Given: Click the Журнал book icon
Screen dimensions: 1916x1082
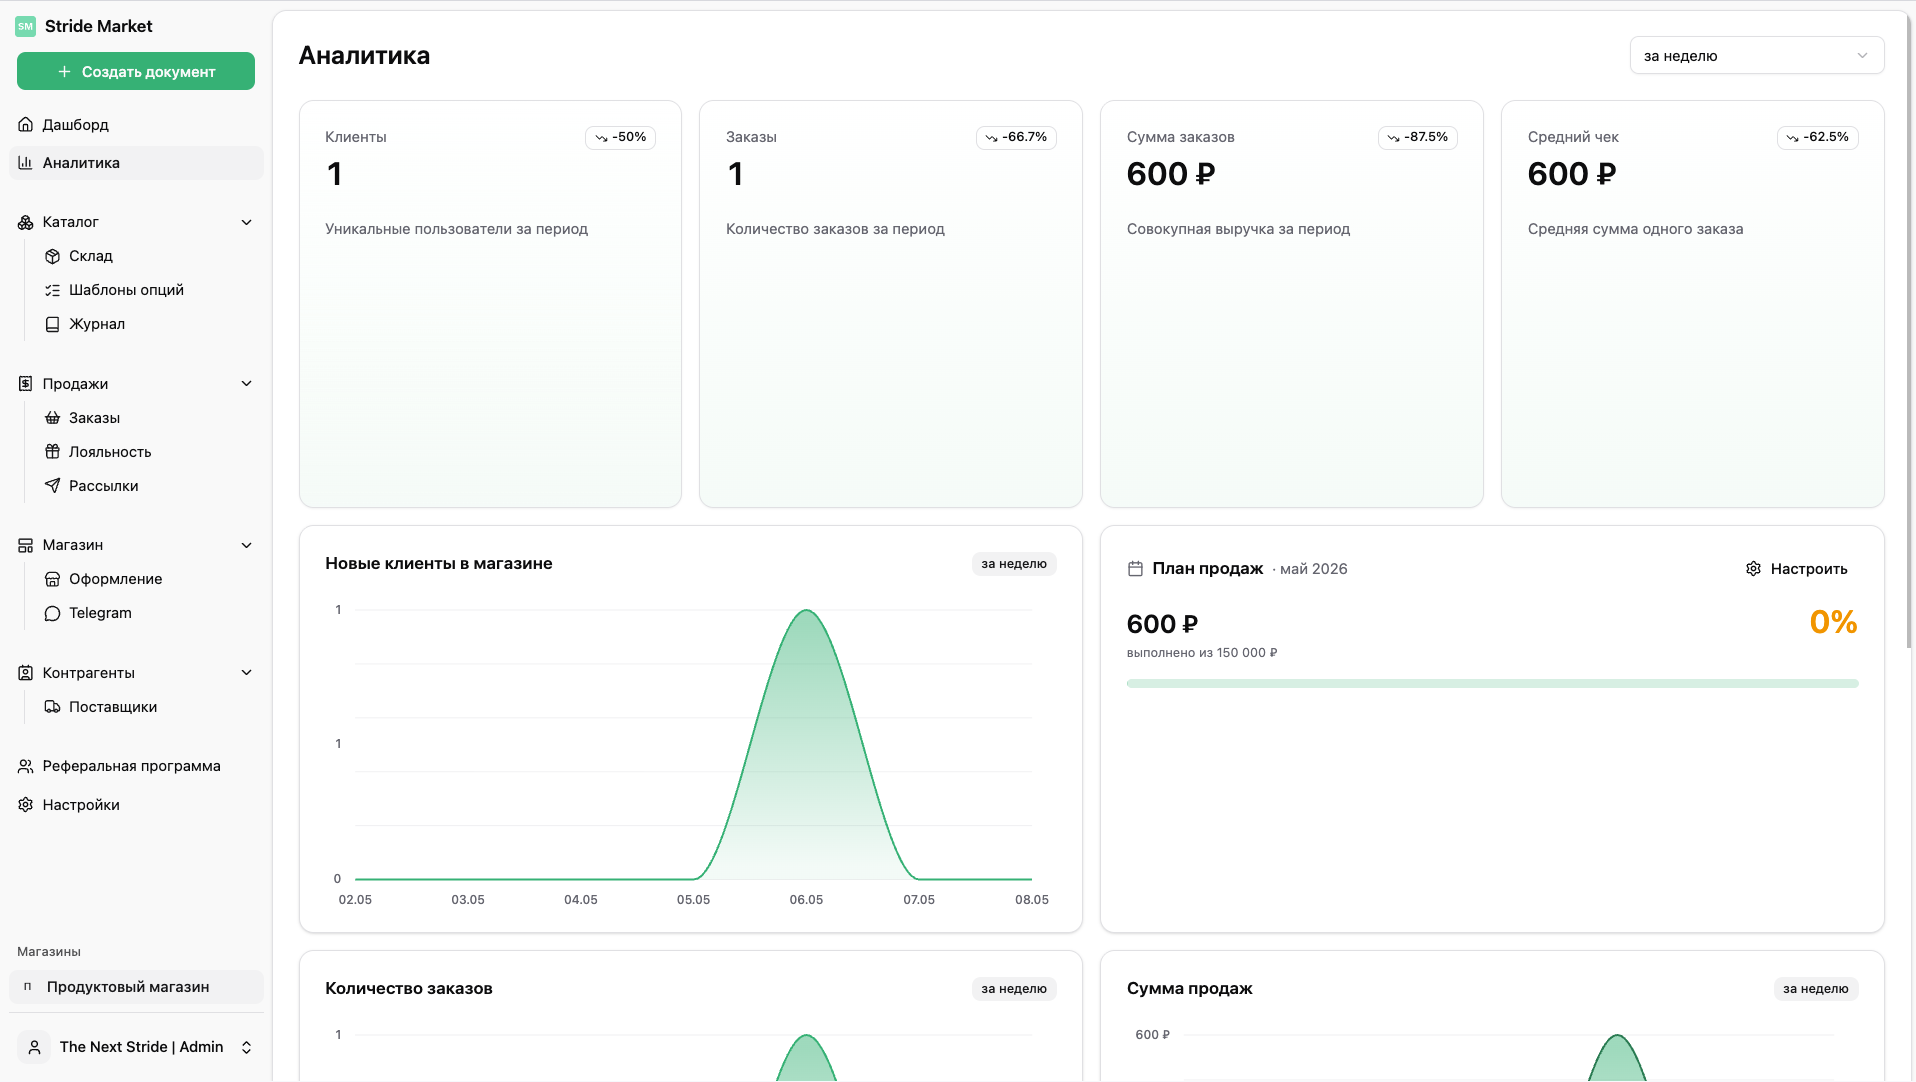Looking at the screenshot, I should [x=53, y=324].
